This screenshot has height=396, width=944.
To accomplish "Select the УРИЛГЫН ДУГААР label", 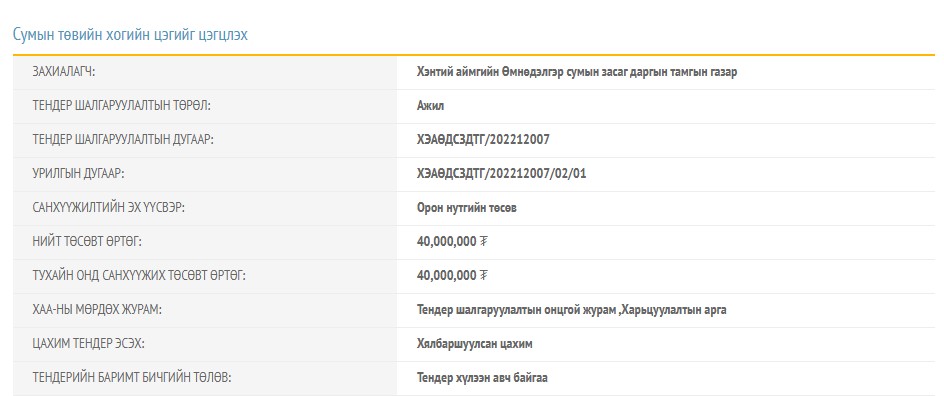I will [78, 174].
